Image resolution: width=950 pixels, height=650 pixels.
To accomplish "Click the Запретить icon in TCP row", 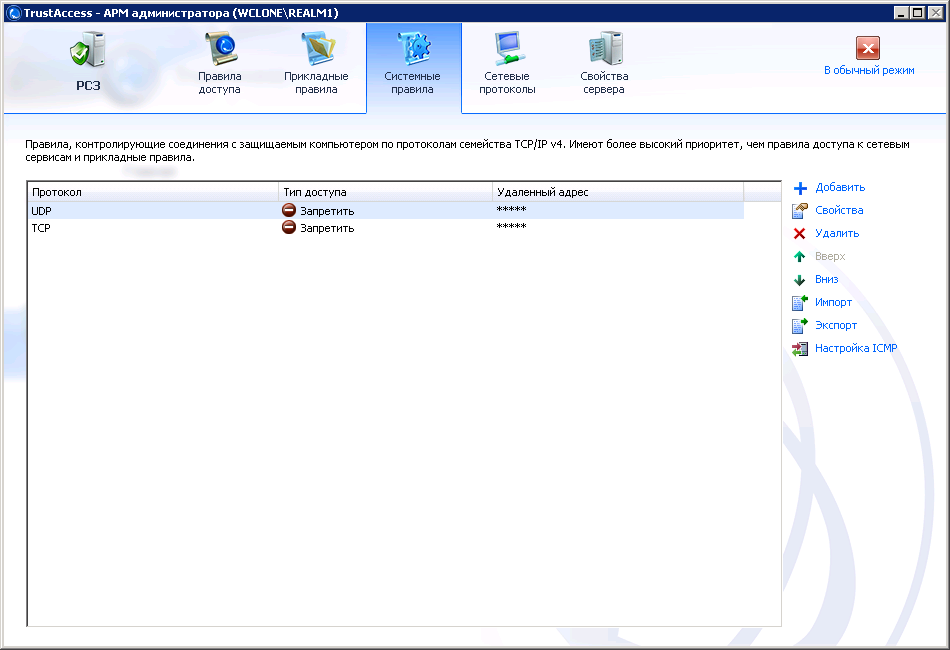I will point(289,228).
